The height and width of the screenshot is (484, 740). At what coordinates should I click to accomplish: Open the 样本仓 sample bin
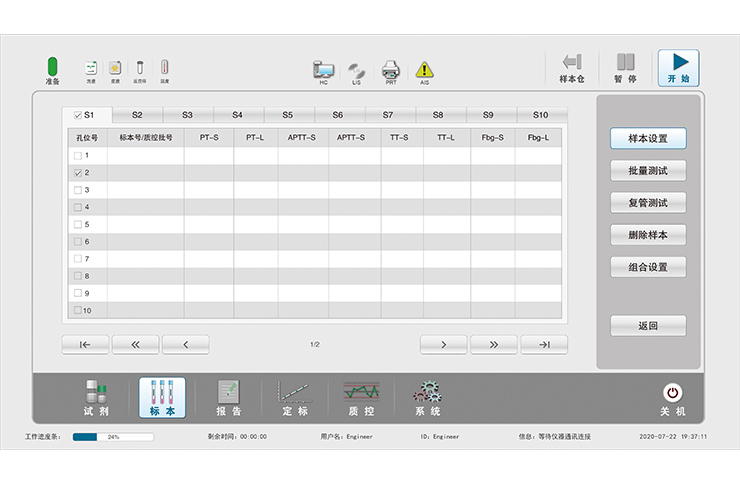click(x=572, y=68)
